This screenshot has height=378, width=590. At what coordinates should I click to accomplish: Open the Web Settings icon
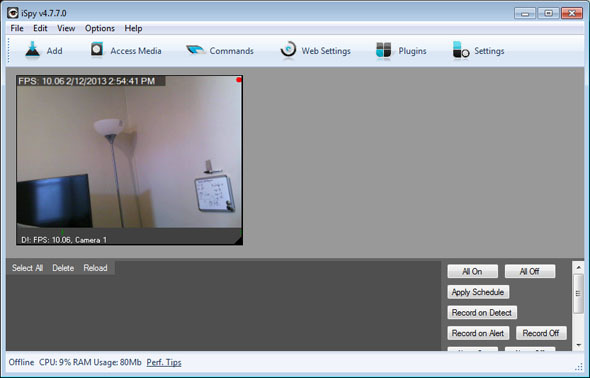click(x=288, y=50)
